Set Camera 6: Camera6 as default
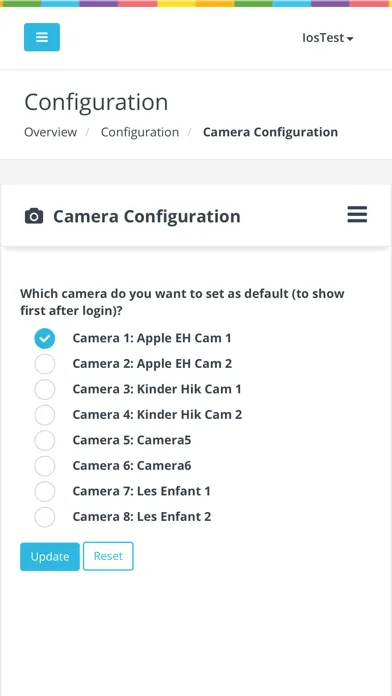 pos(45,466)
